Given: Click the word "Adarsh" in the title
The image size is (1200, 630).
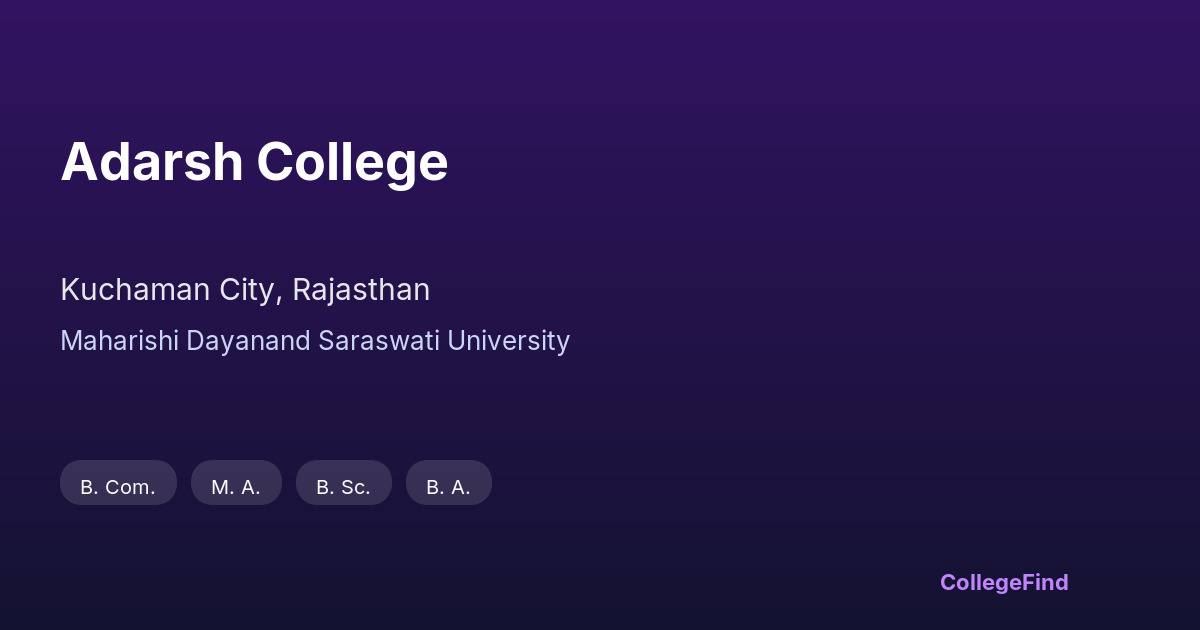Looking at the screenshot, I should coord(151,162).
